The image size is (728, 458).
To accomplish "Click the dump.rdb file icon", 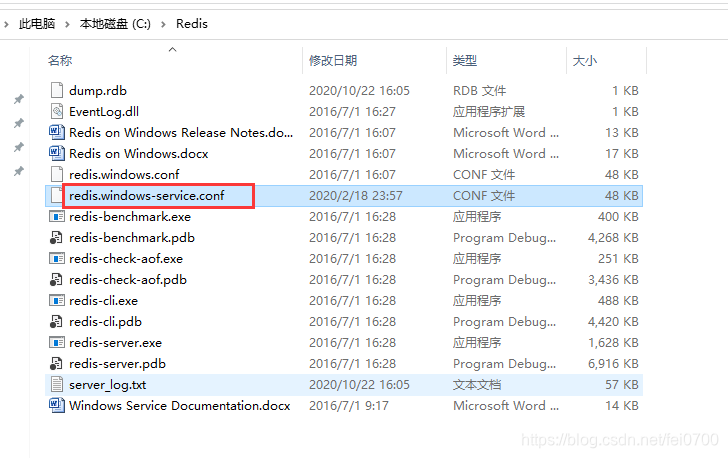I will [x=57, y=90].
